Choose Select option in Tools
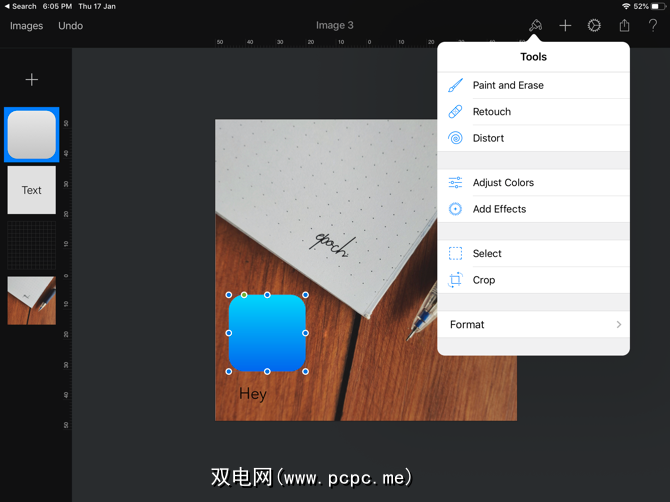 [x=534, y=253]
